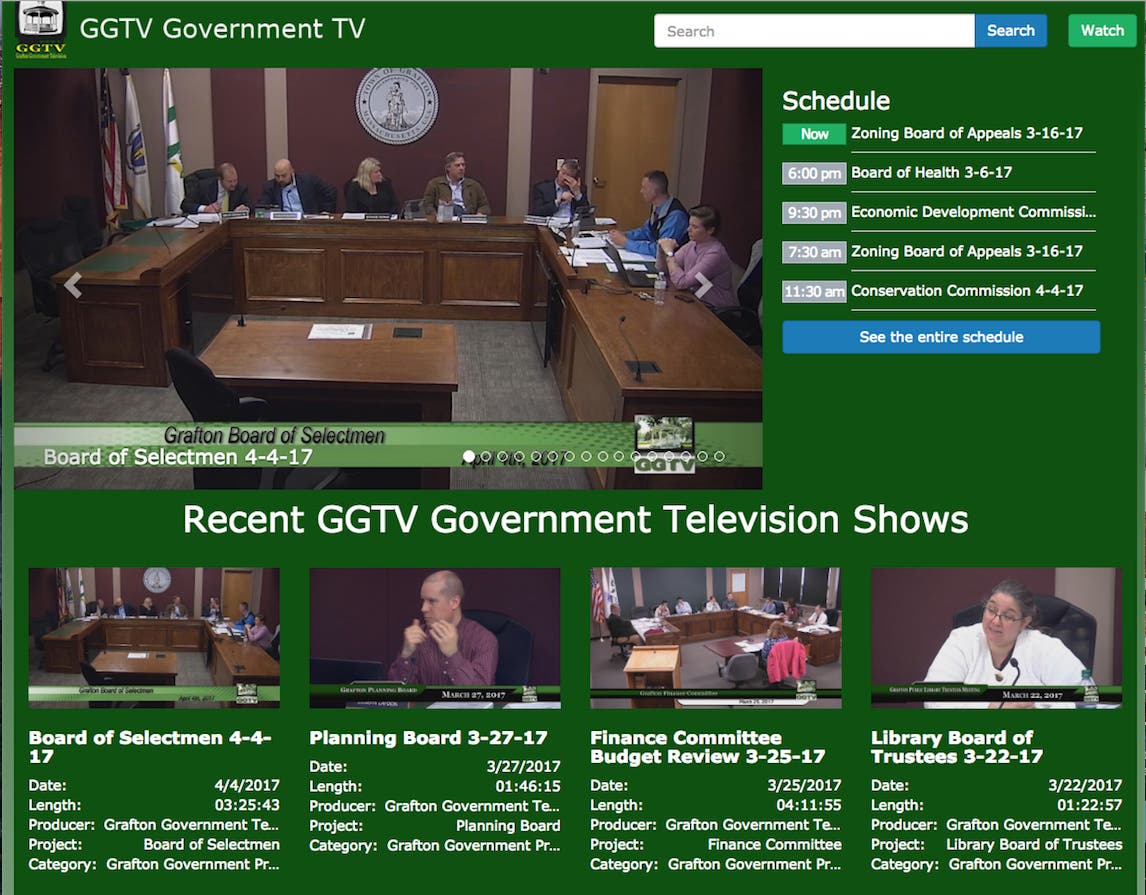Screen dimensions: 1146x895
Task: Click inside the Search text field
Action: coord(813,31)
